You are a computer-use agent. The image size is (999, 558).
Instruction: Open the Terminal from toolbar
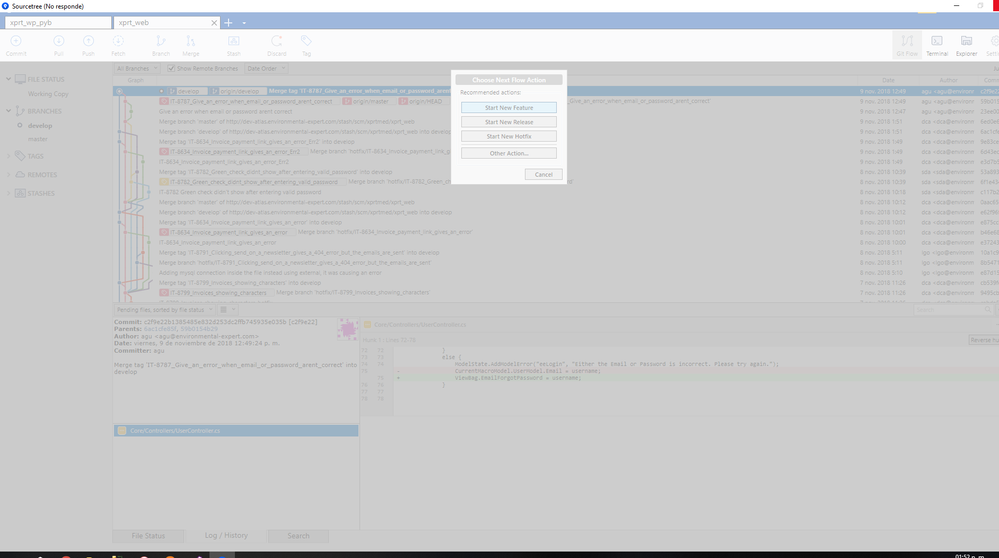(937, 45)
